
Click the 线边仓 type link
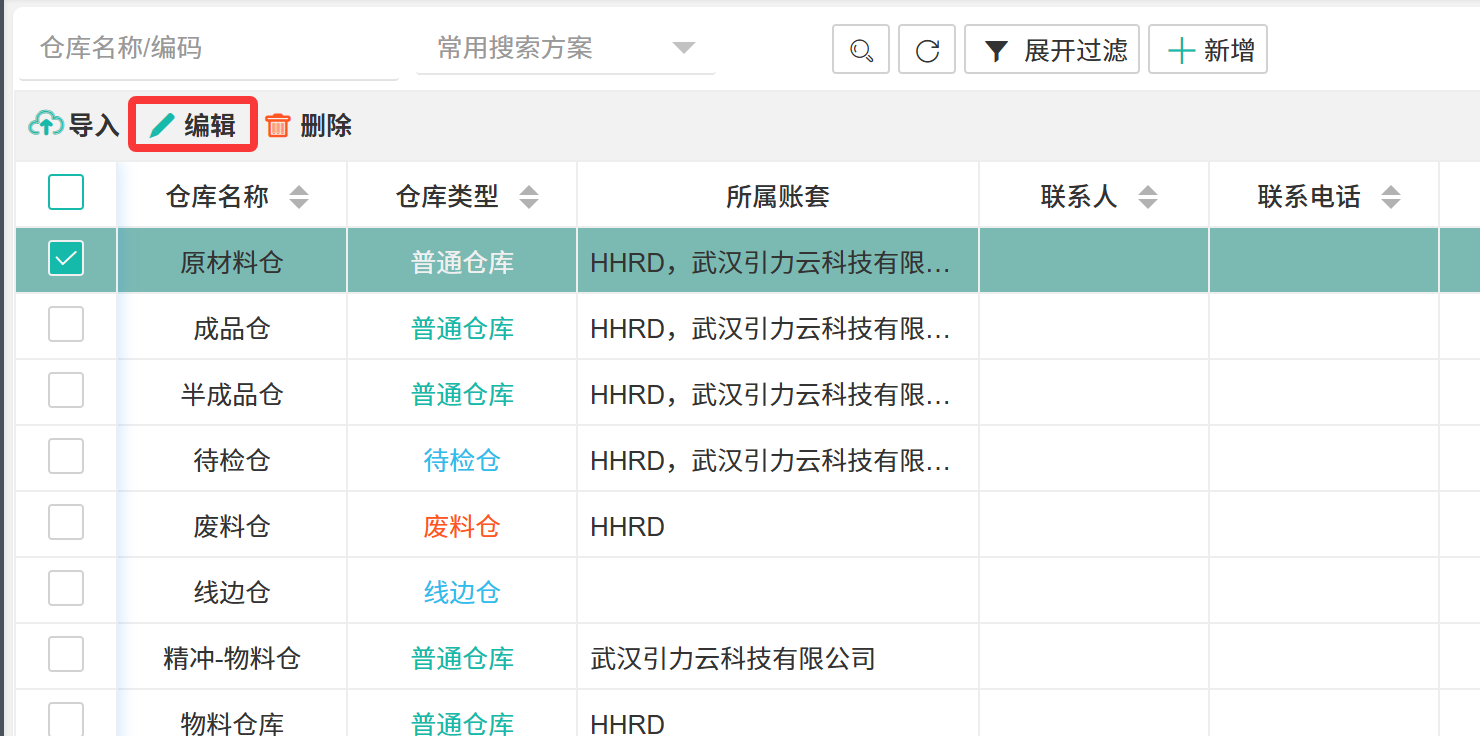[462, 593]
